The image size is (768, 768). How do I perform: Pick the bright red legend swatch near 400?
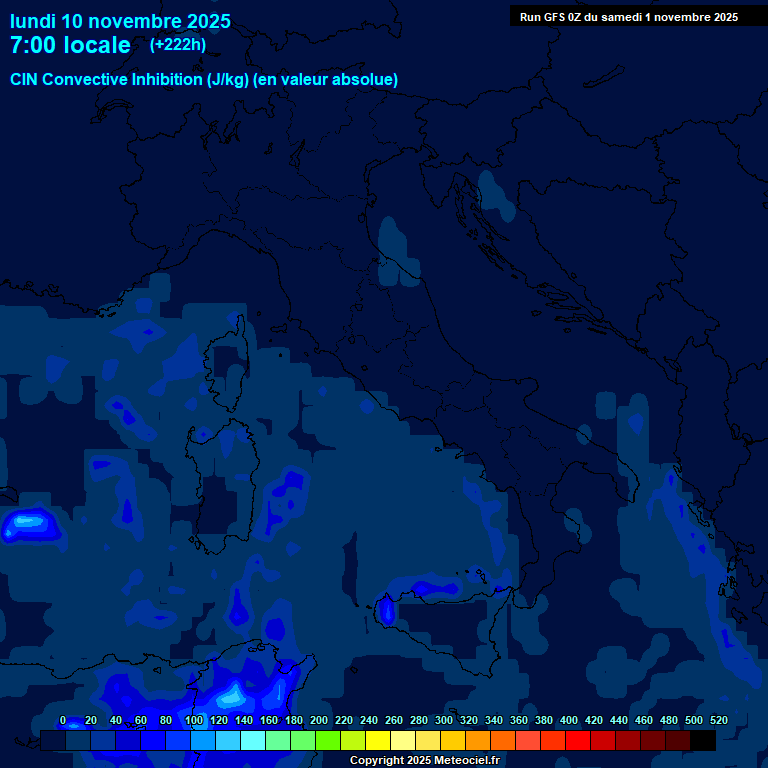click(578, 740)
